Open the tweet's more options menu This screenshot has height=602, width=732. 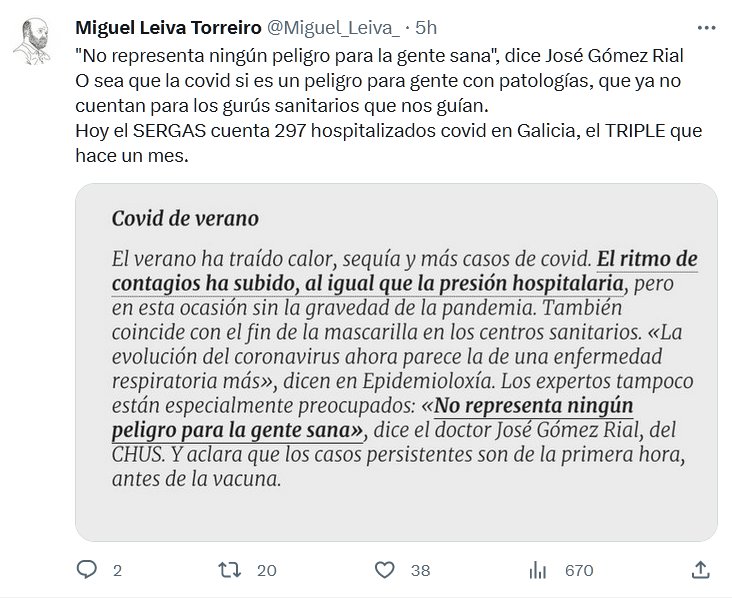tap(705, 27)
